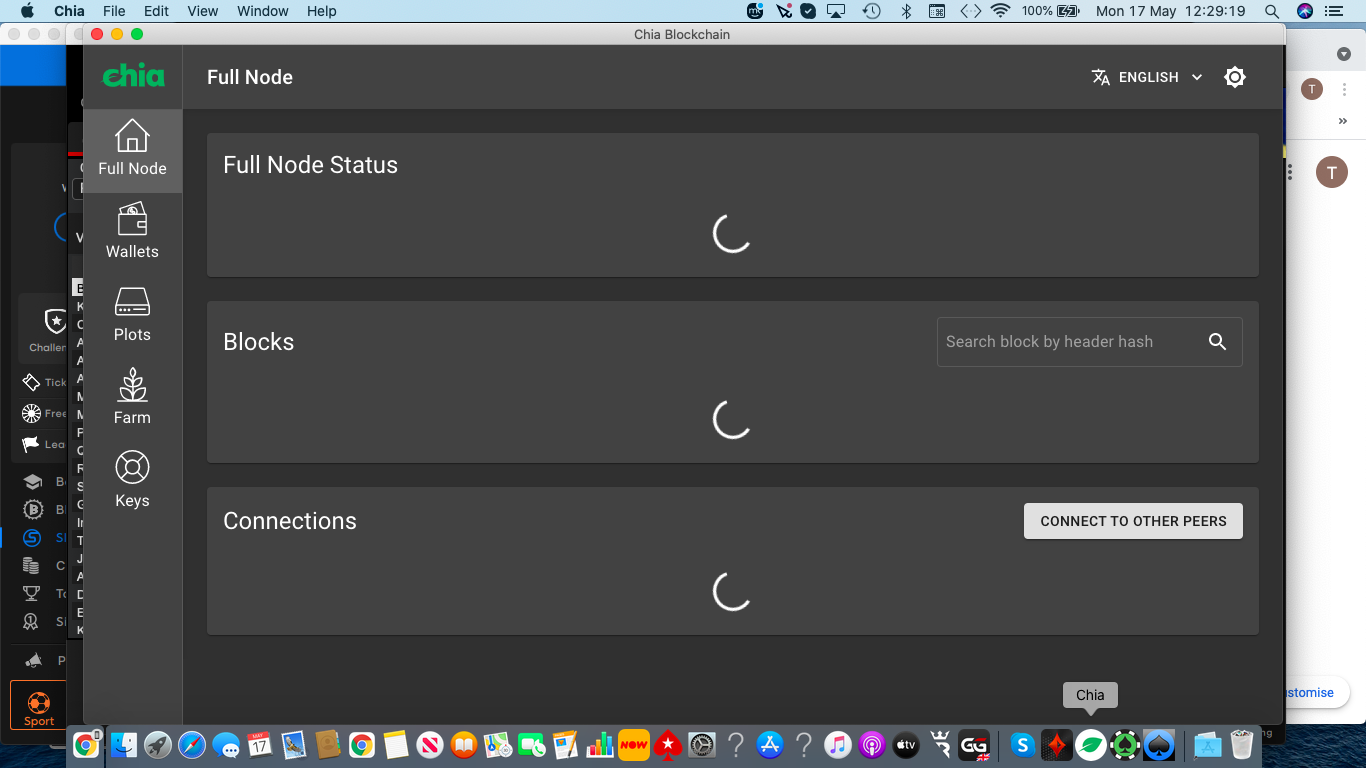Open Podcasts from the Dock
The image size is (1366, 768).
872,745
